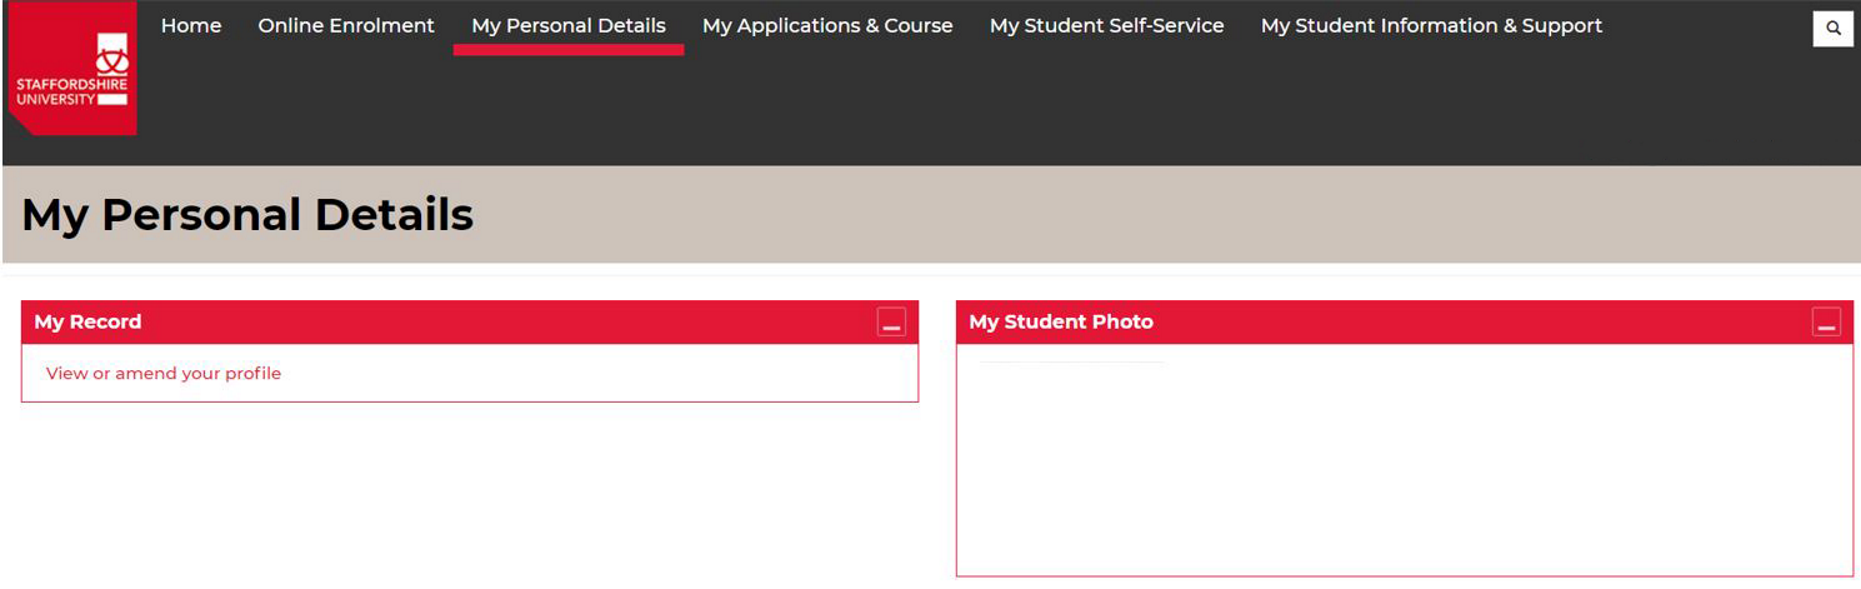Collapse the My Student Photo panel

coord(1826,322)
